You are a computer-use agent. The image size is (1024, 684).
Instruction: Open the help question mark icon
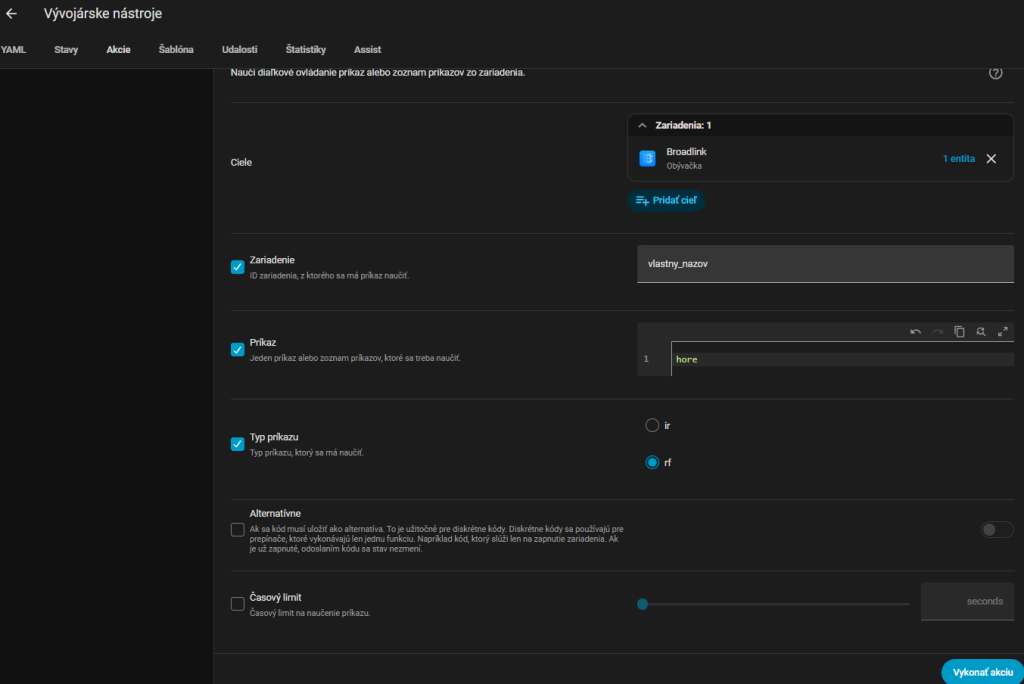coord(995,73)
